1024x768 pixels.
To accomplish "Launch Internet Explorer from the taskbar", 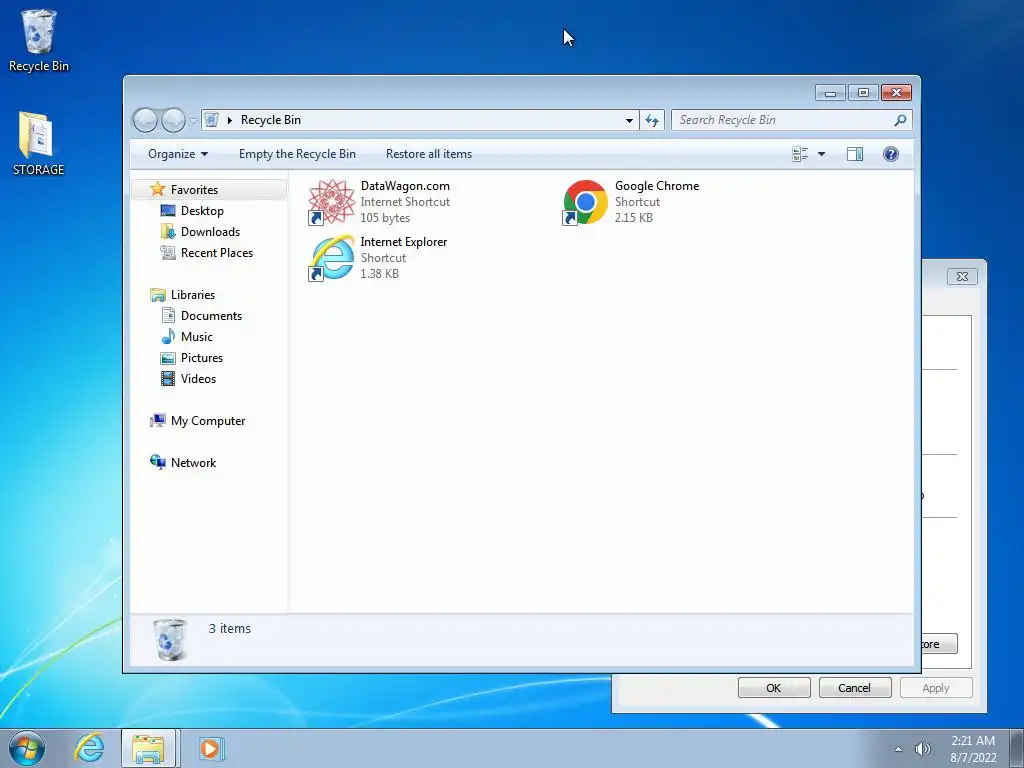I will coord(89,748).
